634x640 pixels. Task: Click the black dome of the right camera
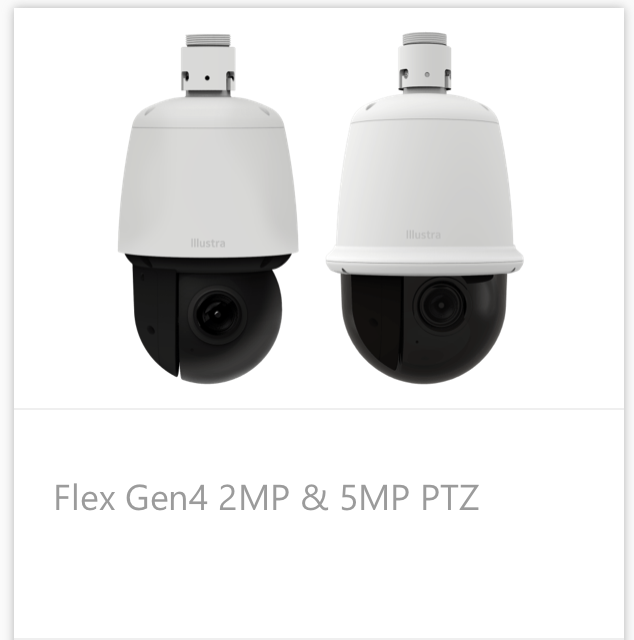tap(425, 328)
